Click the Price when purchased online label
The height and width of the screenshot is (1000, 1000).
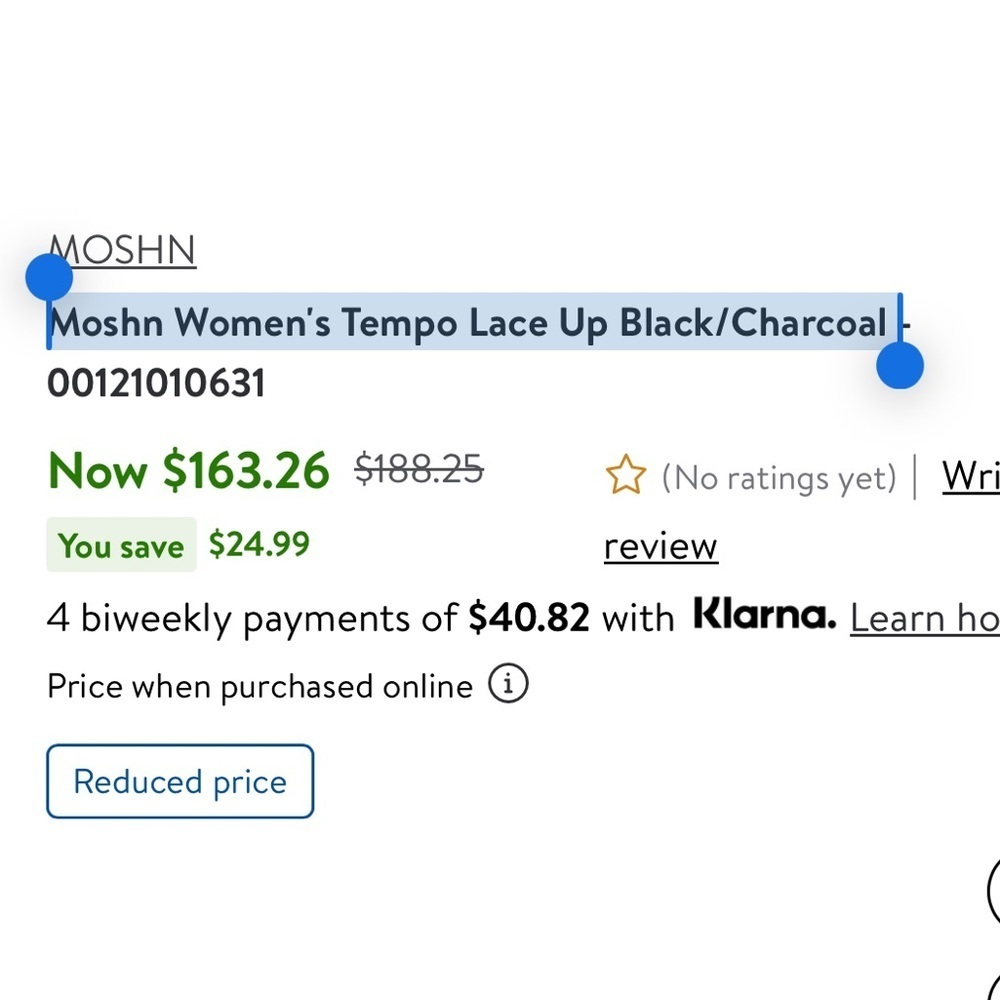click(x=260, y=687)
